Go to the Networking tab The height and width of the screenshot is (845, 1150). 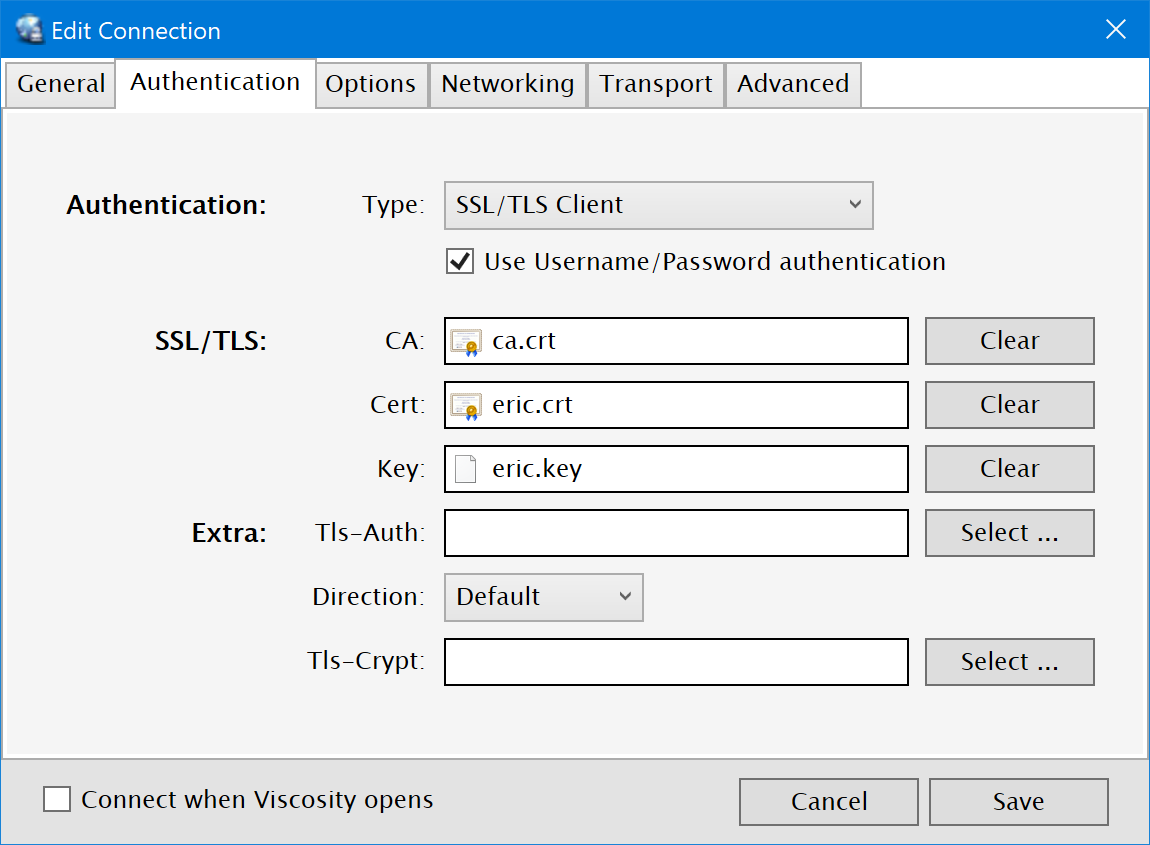pyautogui.click(x=507, y=84)
